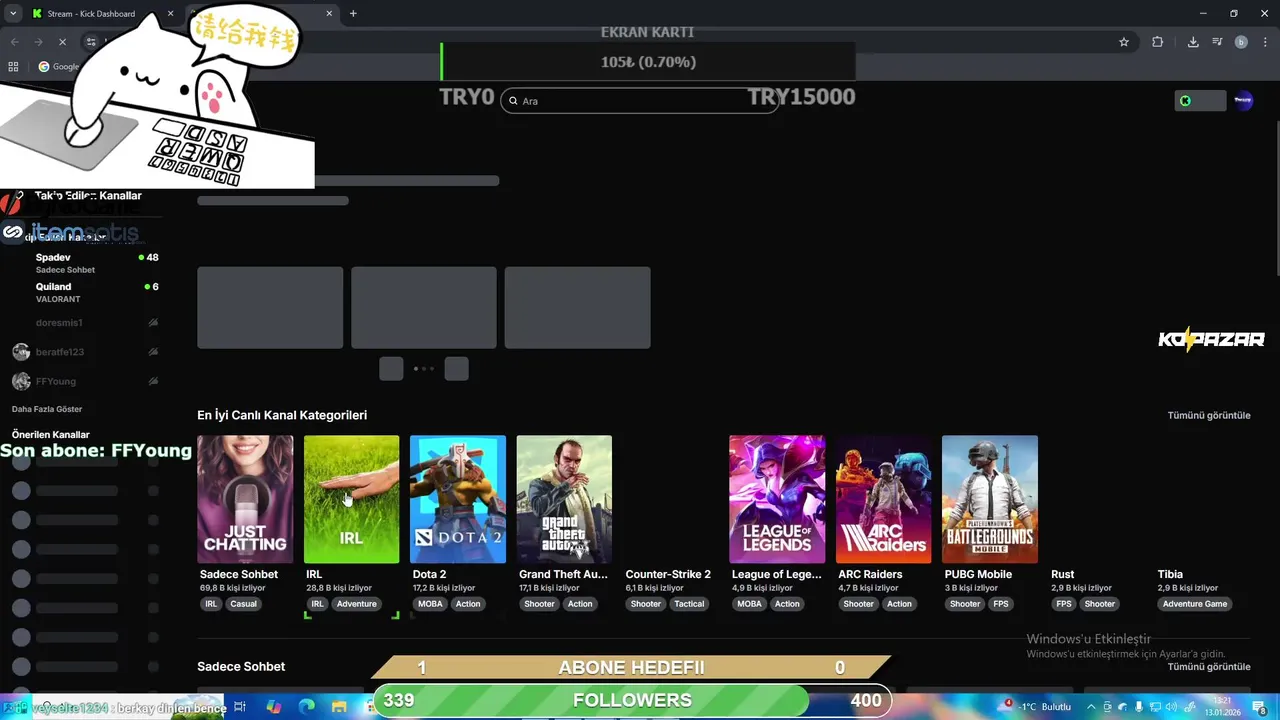This screenshot has height=720, width=1280.
Task: Click the Kick green logo button
Action: click(1200, 101)
